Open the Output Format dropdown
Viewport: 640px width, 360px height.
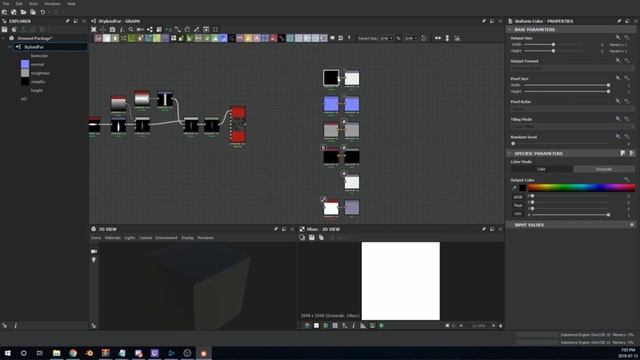point(571,68)
